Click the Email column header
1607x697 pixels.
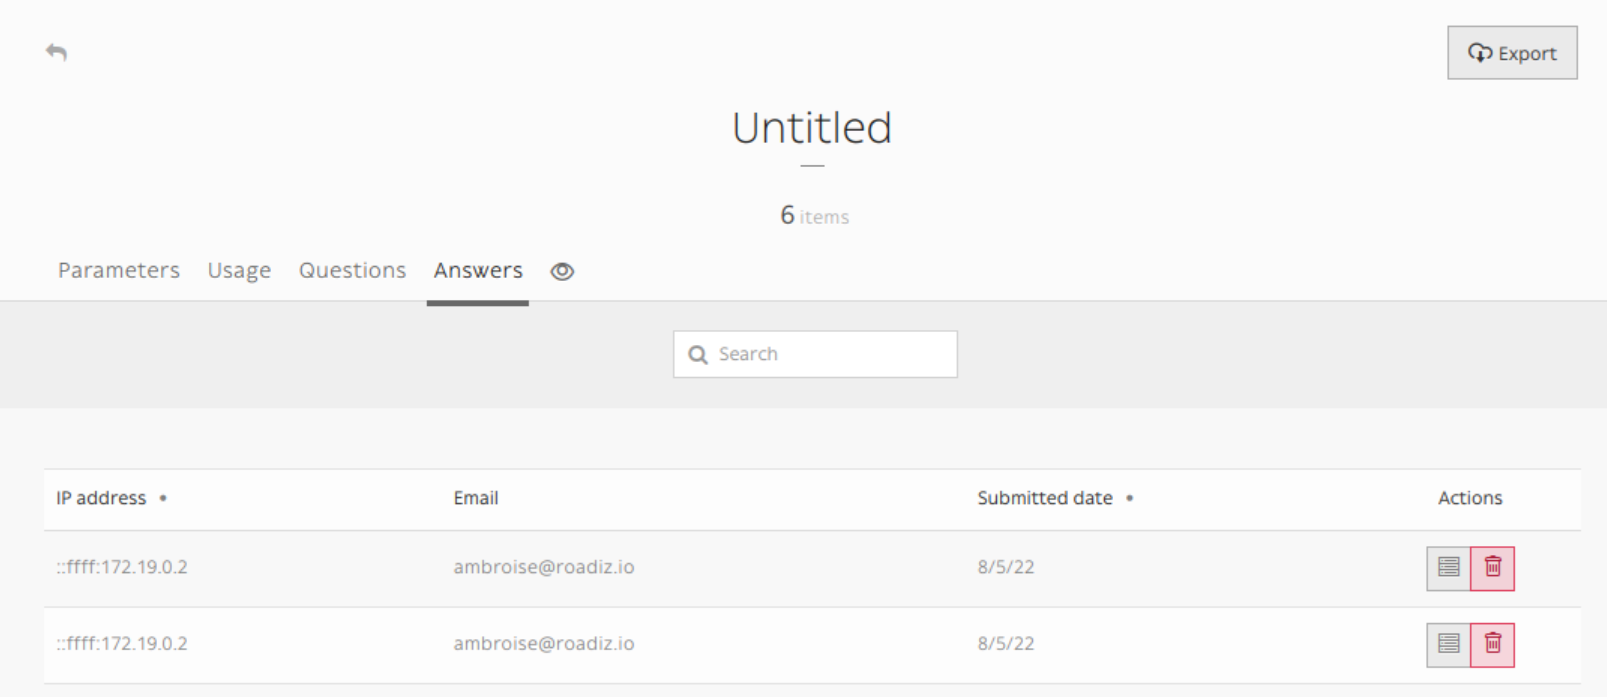coord(476,498)
